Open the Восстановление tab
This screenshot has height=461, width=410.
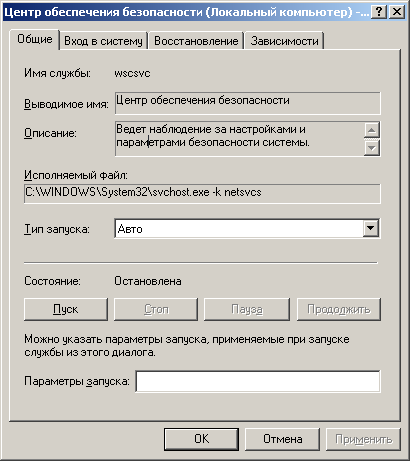pos(196,41)
